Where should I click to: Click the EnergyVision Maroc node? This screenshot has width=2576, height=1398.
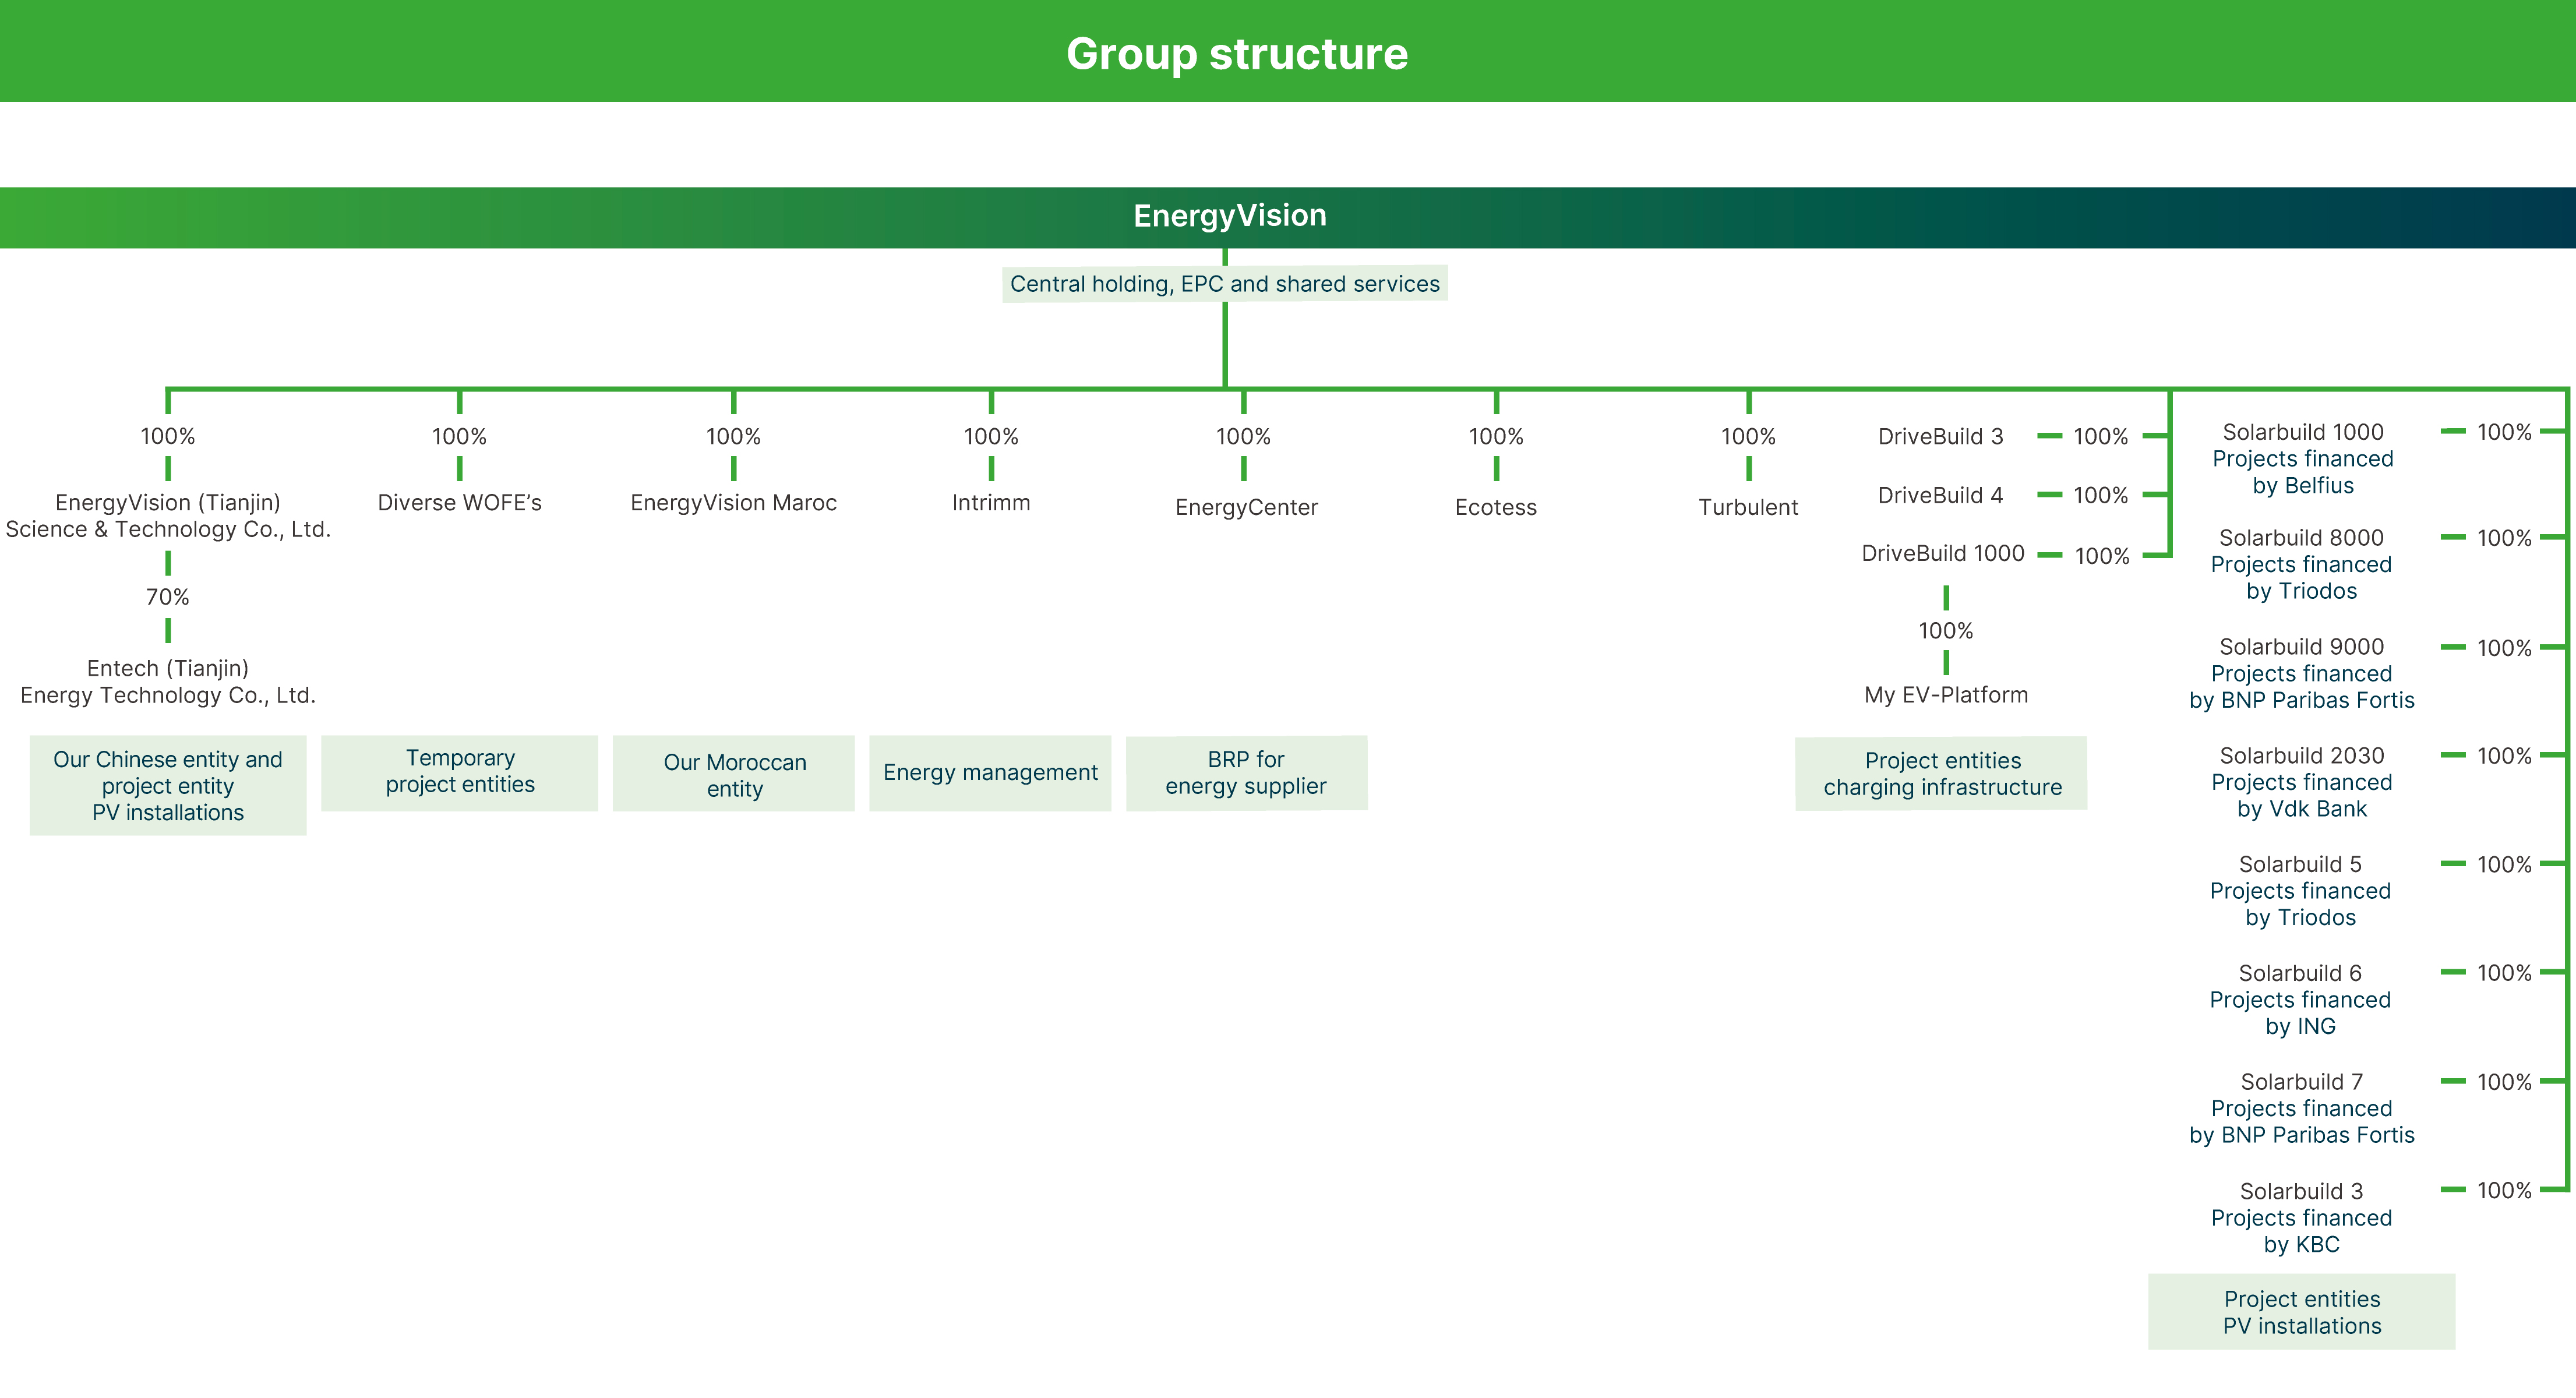click(733, 503)
